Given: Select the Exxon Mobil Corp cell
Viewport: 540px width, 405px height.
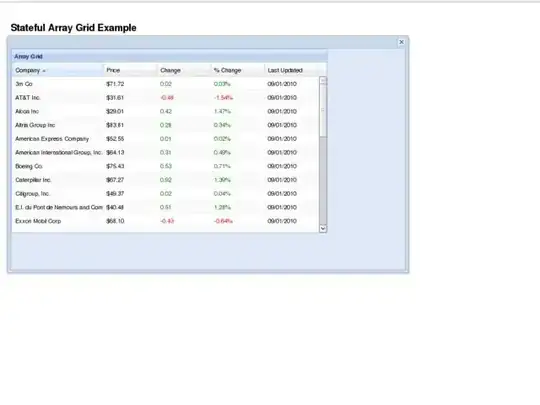Looking at the screenshot, I should click(x=58, y=221).
